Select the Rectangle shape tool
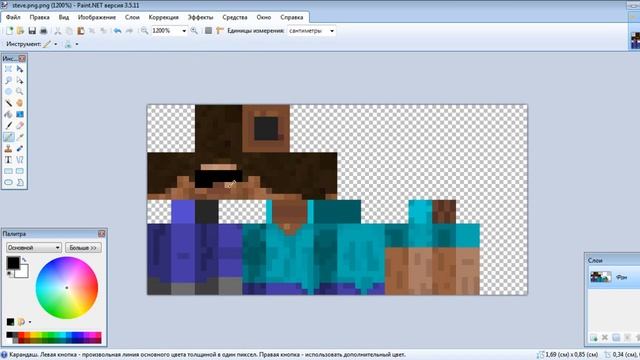The image size is (640, 360). [x=8, y=171]
